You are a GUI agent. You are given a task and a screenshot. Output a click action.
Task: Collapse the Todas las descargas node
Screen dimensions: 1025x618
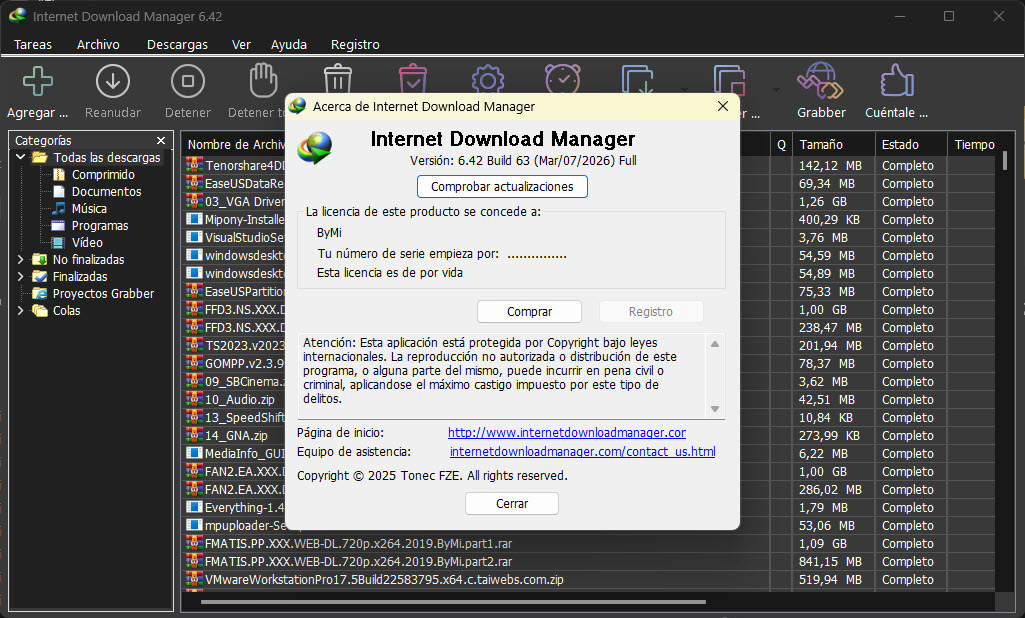point(20,158)
